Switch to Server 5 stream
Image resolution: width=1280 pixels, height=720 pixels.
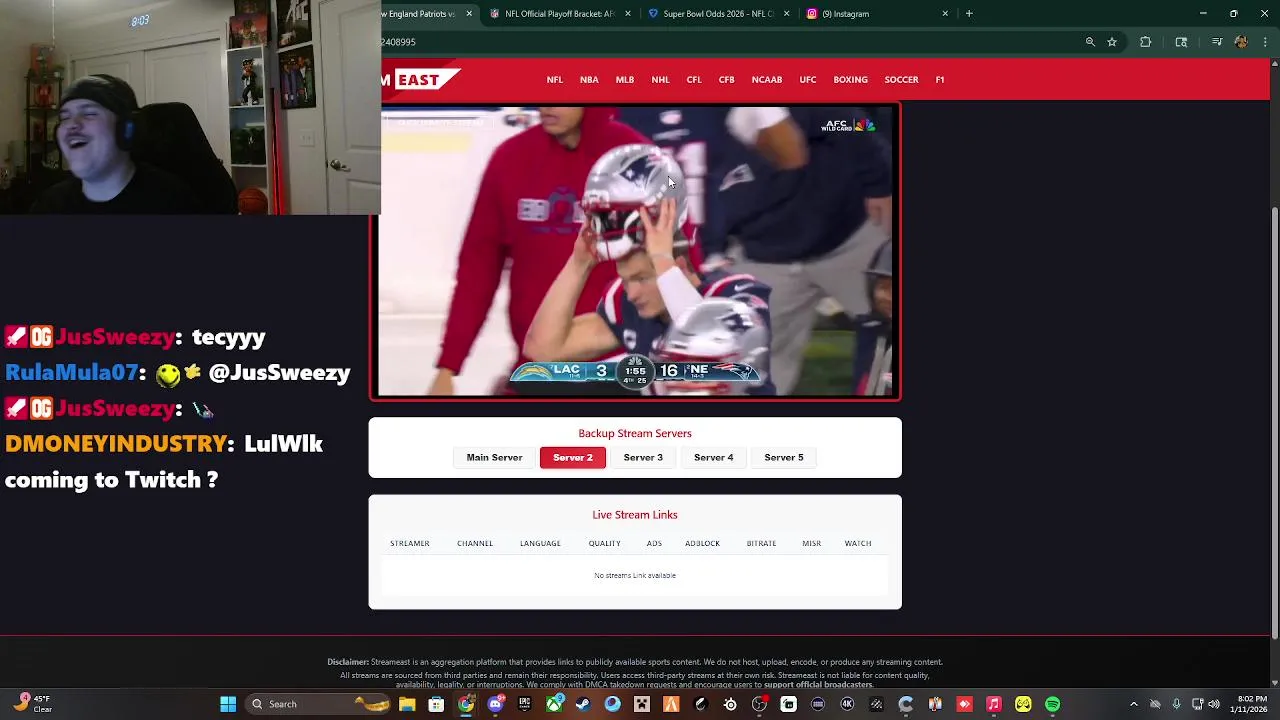(x=784, y=458)
